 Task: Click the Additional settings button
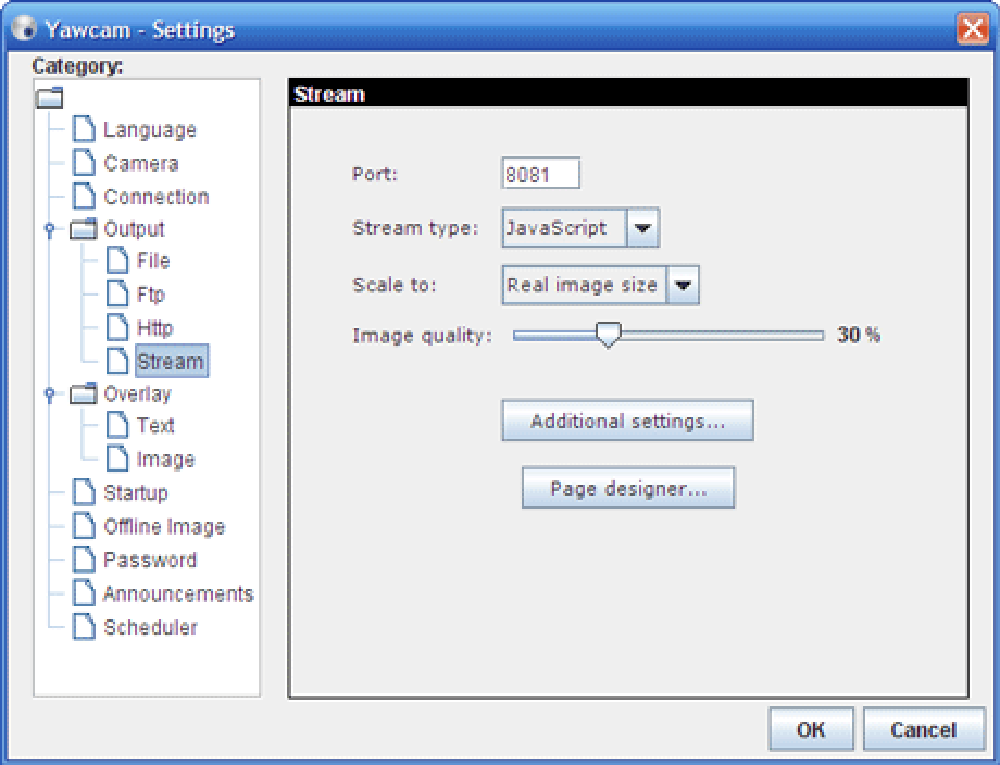[627, 421]
